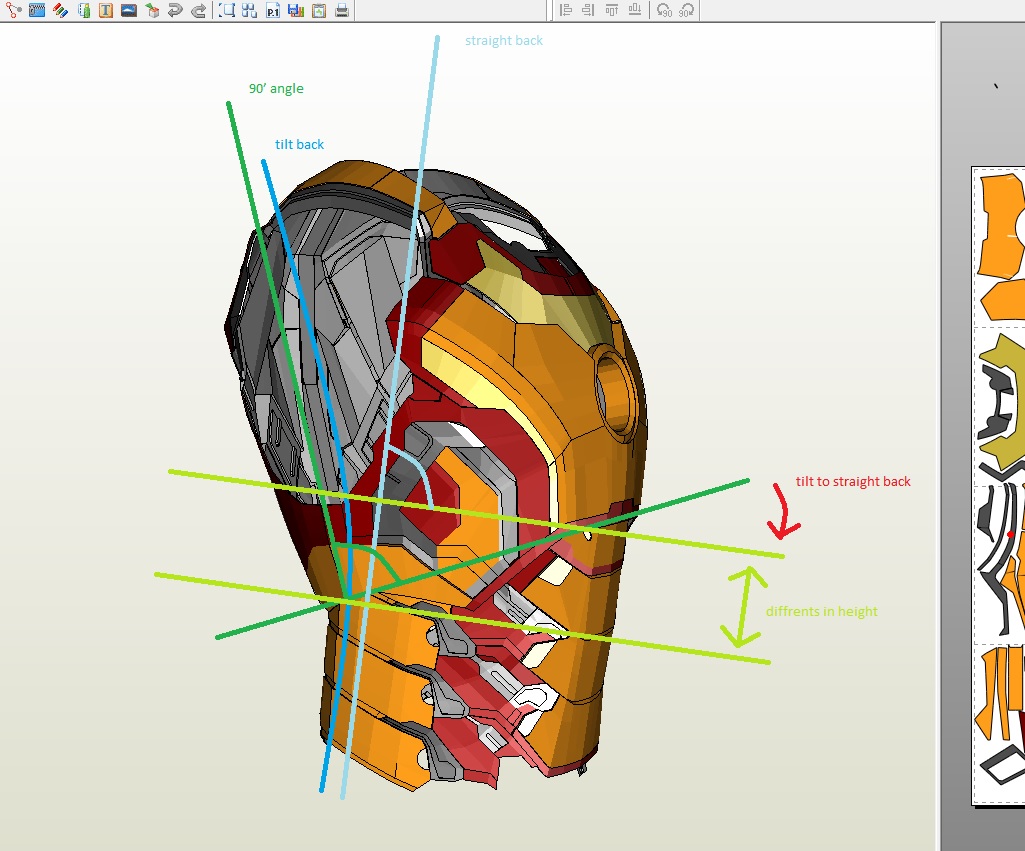Rotate parts 90 degrees counterclockwise
Image resolution: width=1025 pixels, height=851 pixels.
[x=664, y=10]
